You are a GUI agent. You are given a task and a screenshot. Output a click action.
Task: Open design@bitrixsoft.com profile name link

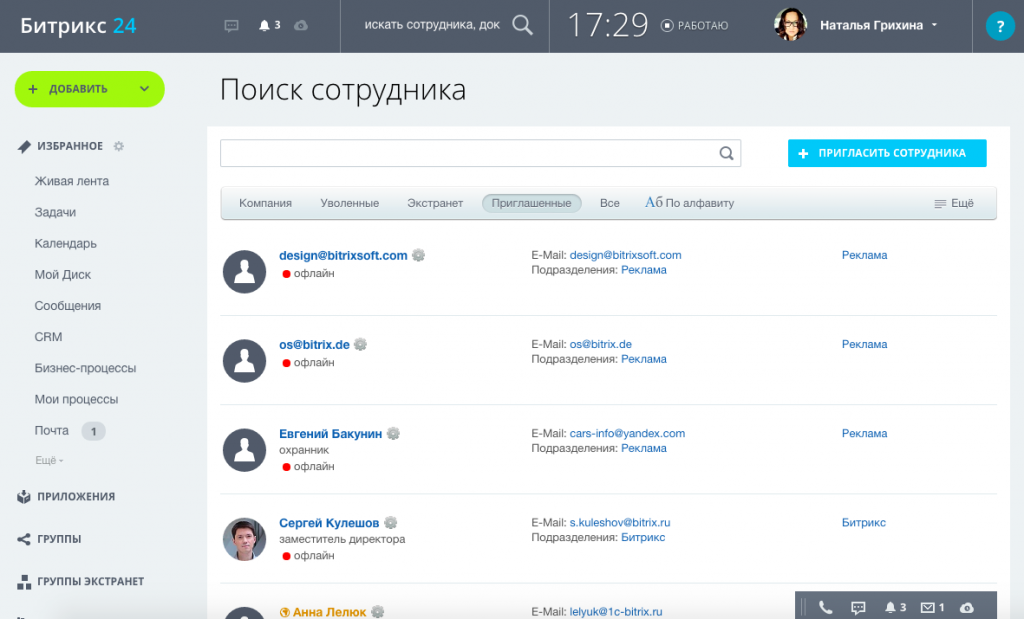343,255
